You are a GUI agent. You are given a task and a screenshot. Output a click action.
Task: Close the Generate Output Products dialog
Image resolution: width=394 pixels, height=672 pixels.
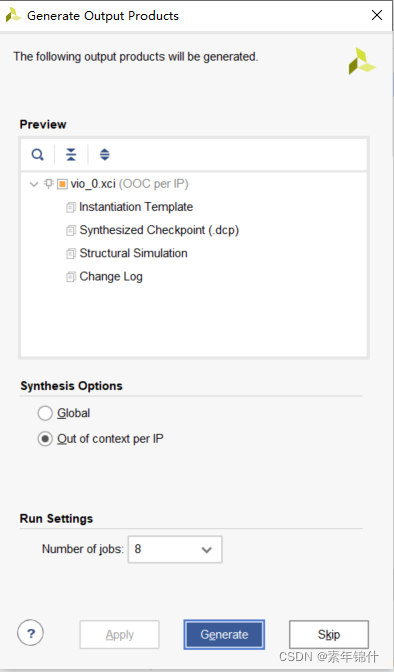(x=377, y=15)
